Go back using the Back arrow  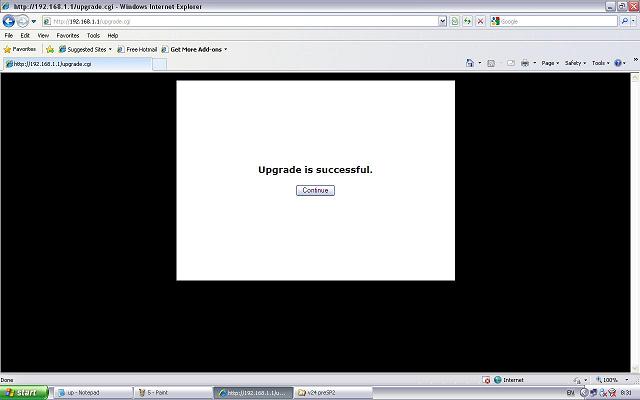coord(9,21)
